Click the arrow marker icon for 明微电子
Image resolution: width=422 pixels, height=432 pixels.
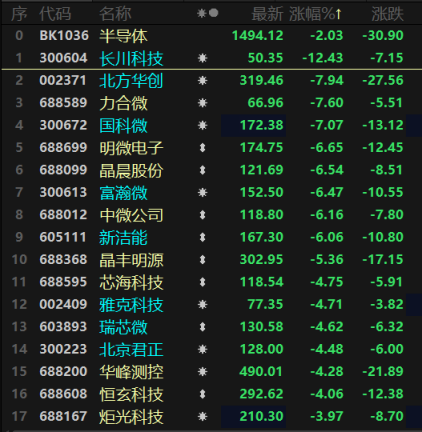pyautogui.click(x=202, y=148)
